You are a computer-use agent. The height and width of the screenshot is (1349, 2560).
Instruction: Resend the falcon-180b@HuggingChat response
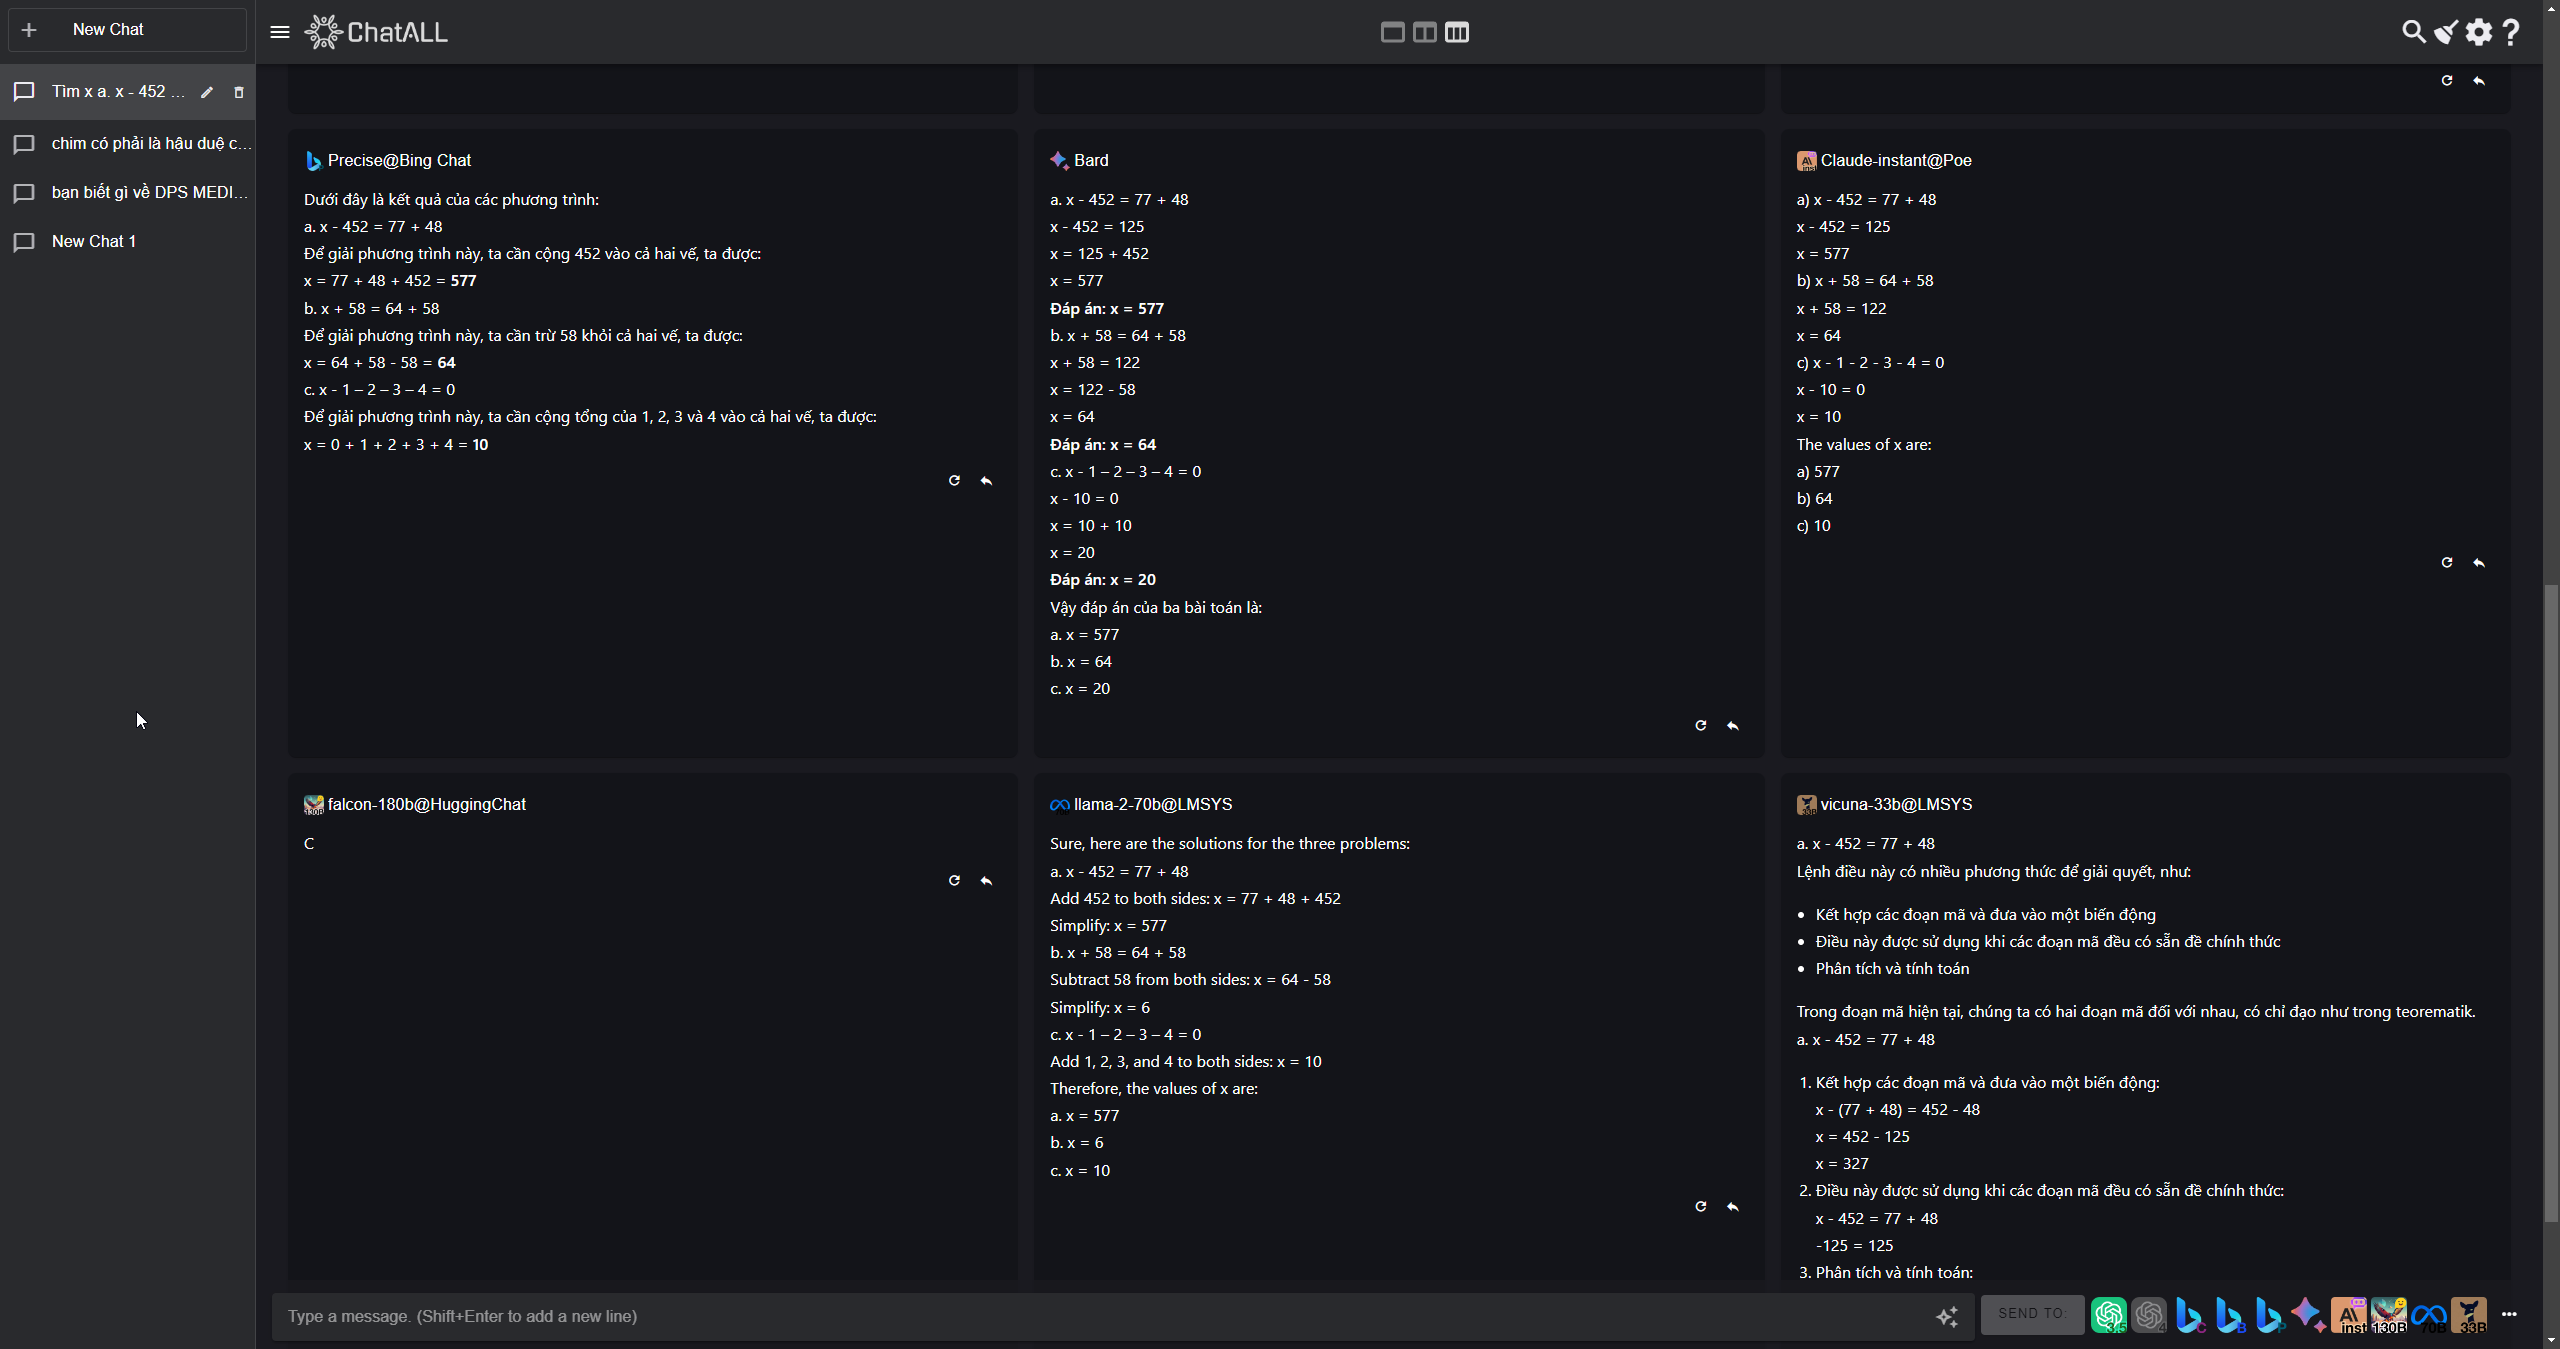pos(954,880)
